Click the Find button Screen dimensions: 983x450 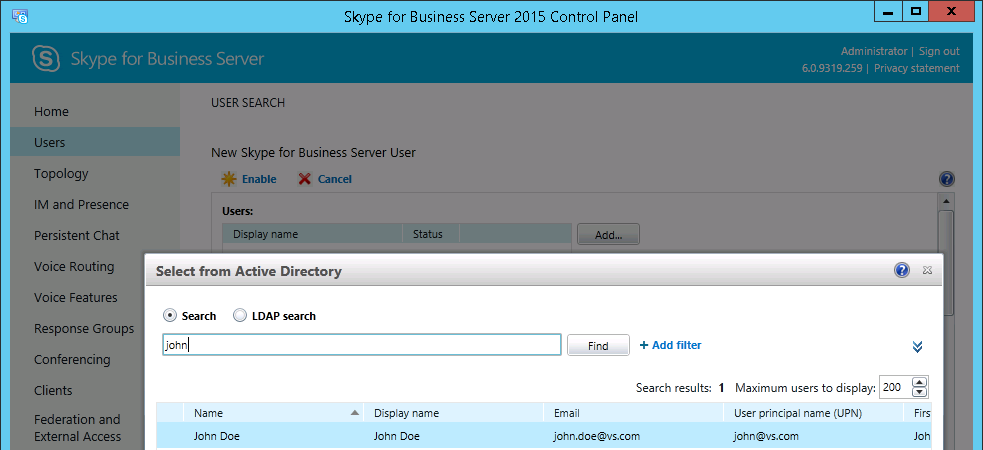598,345
